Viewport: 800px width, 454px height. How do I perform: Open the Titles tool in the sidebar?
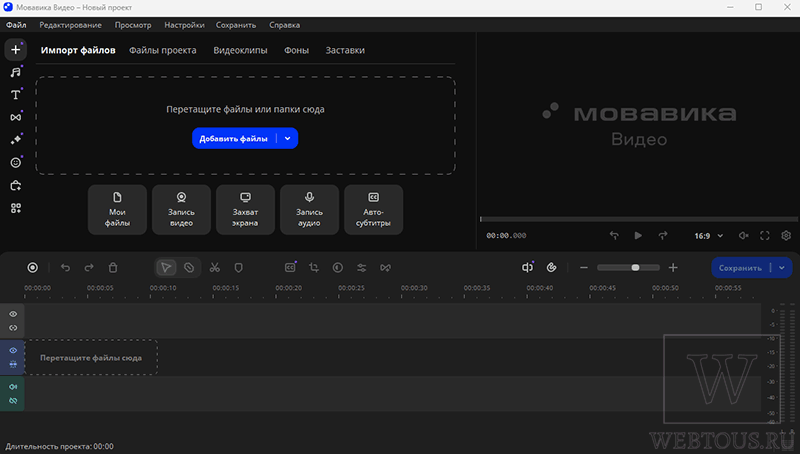click(15, 95)
